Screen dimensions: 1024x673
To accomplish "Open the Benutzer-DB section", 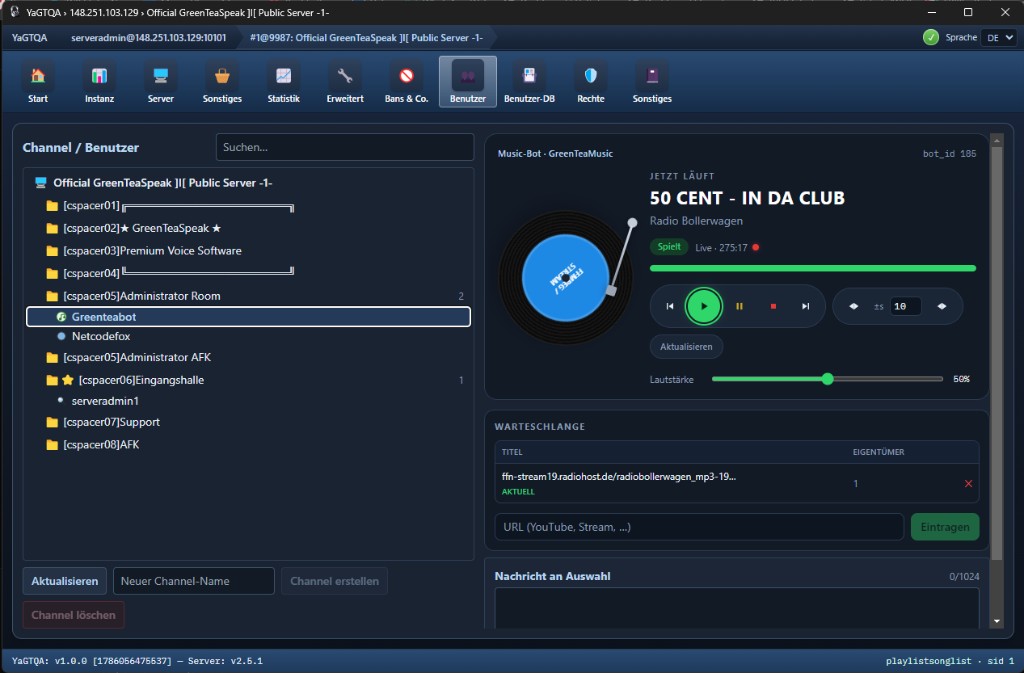I will pos(529,82).
